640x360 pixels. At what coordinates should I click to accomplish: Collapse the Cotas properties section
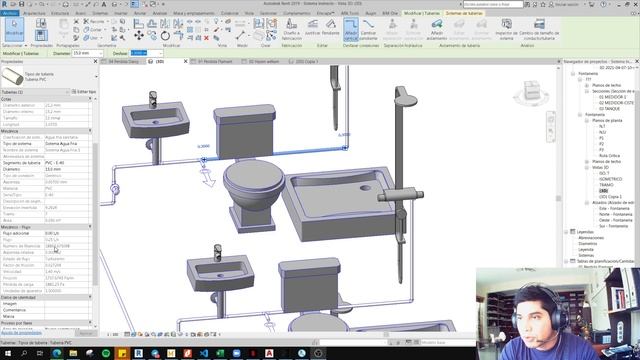(90, 99)
